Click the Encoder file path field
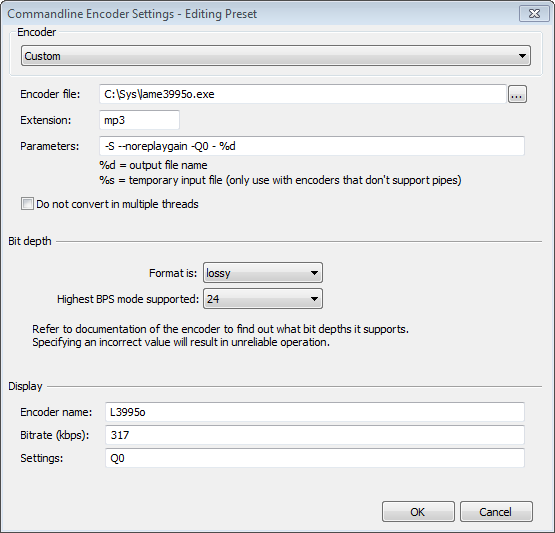Viewport: 555px width, 533px height. pyautogui.click(x=303, y=94)
